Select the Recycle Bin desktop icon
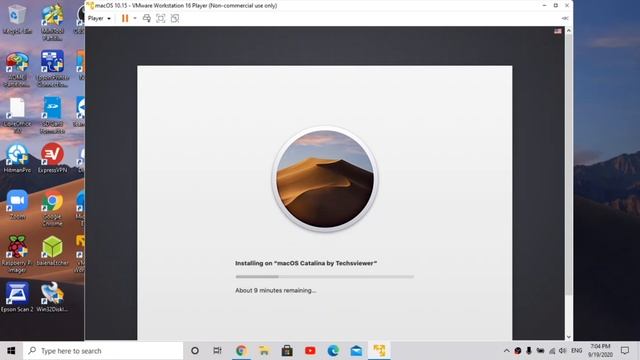 17,19
